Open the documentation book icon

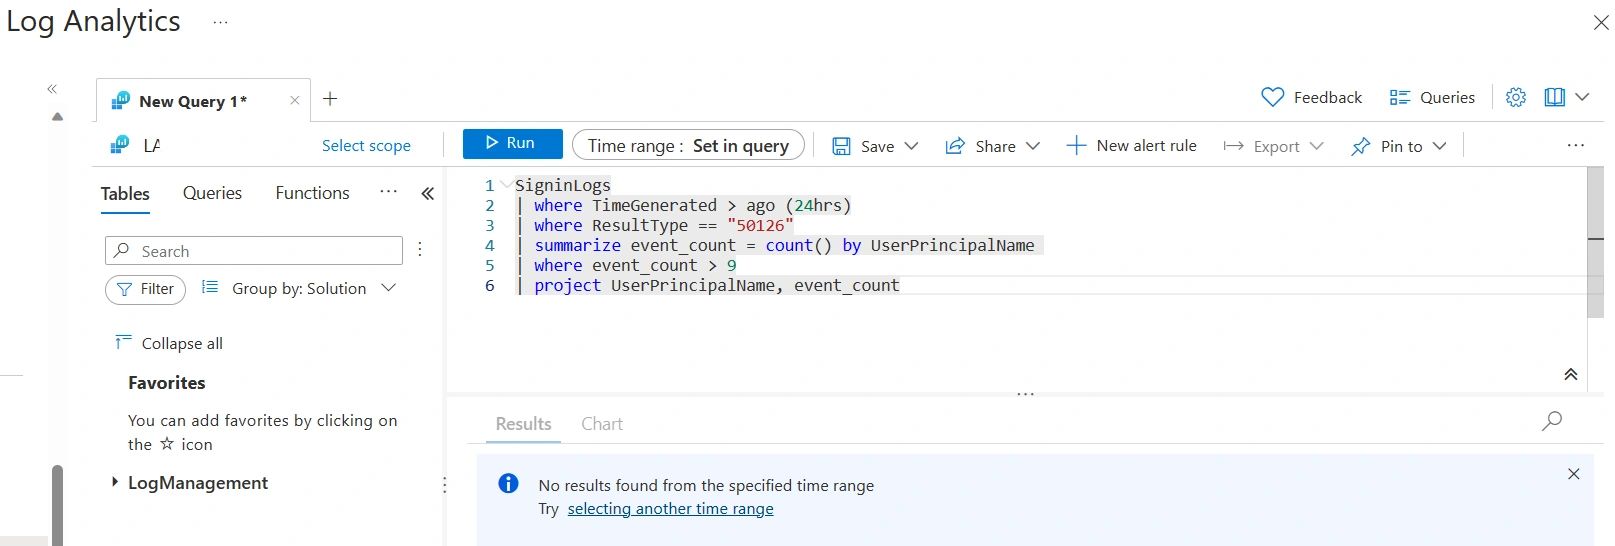coord(1554,97)
